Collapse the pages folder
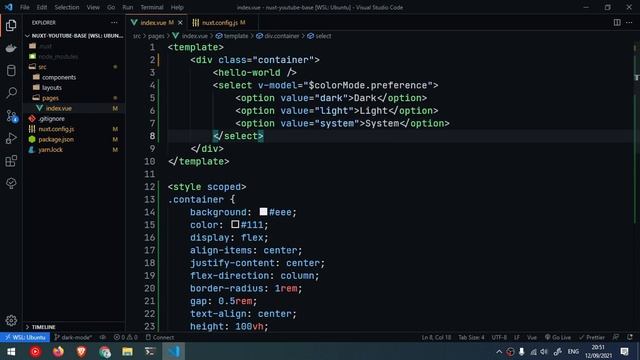 [74, 98]
